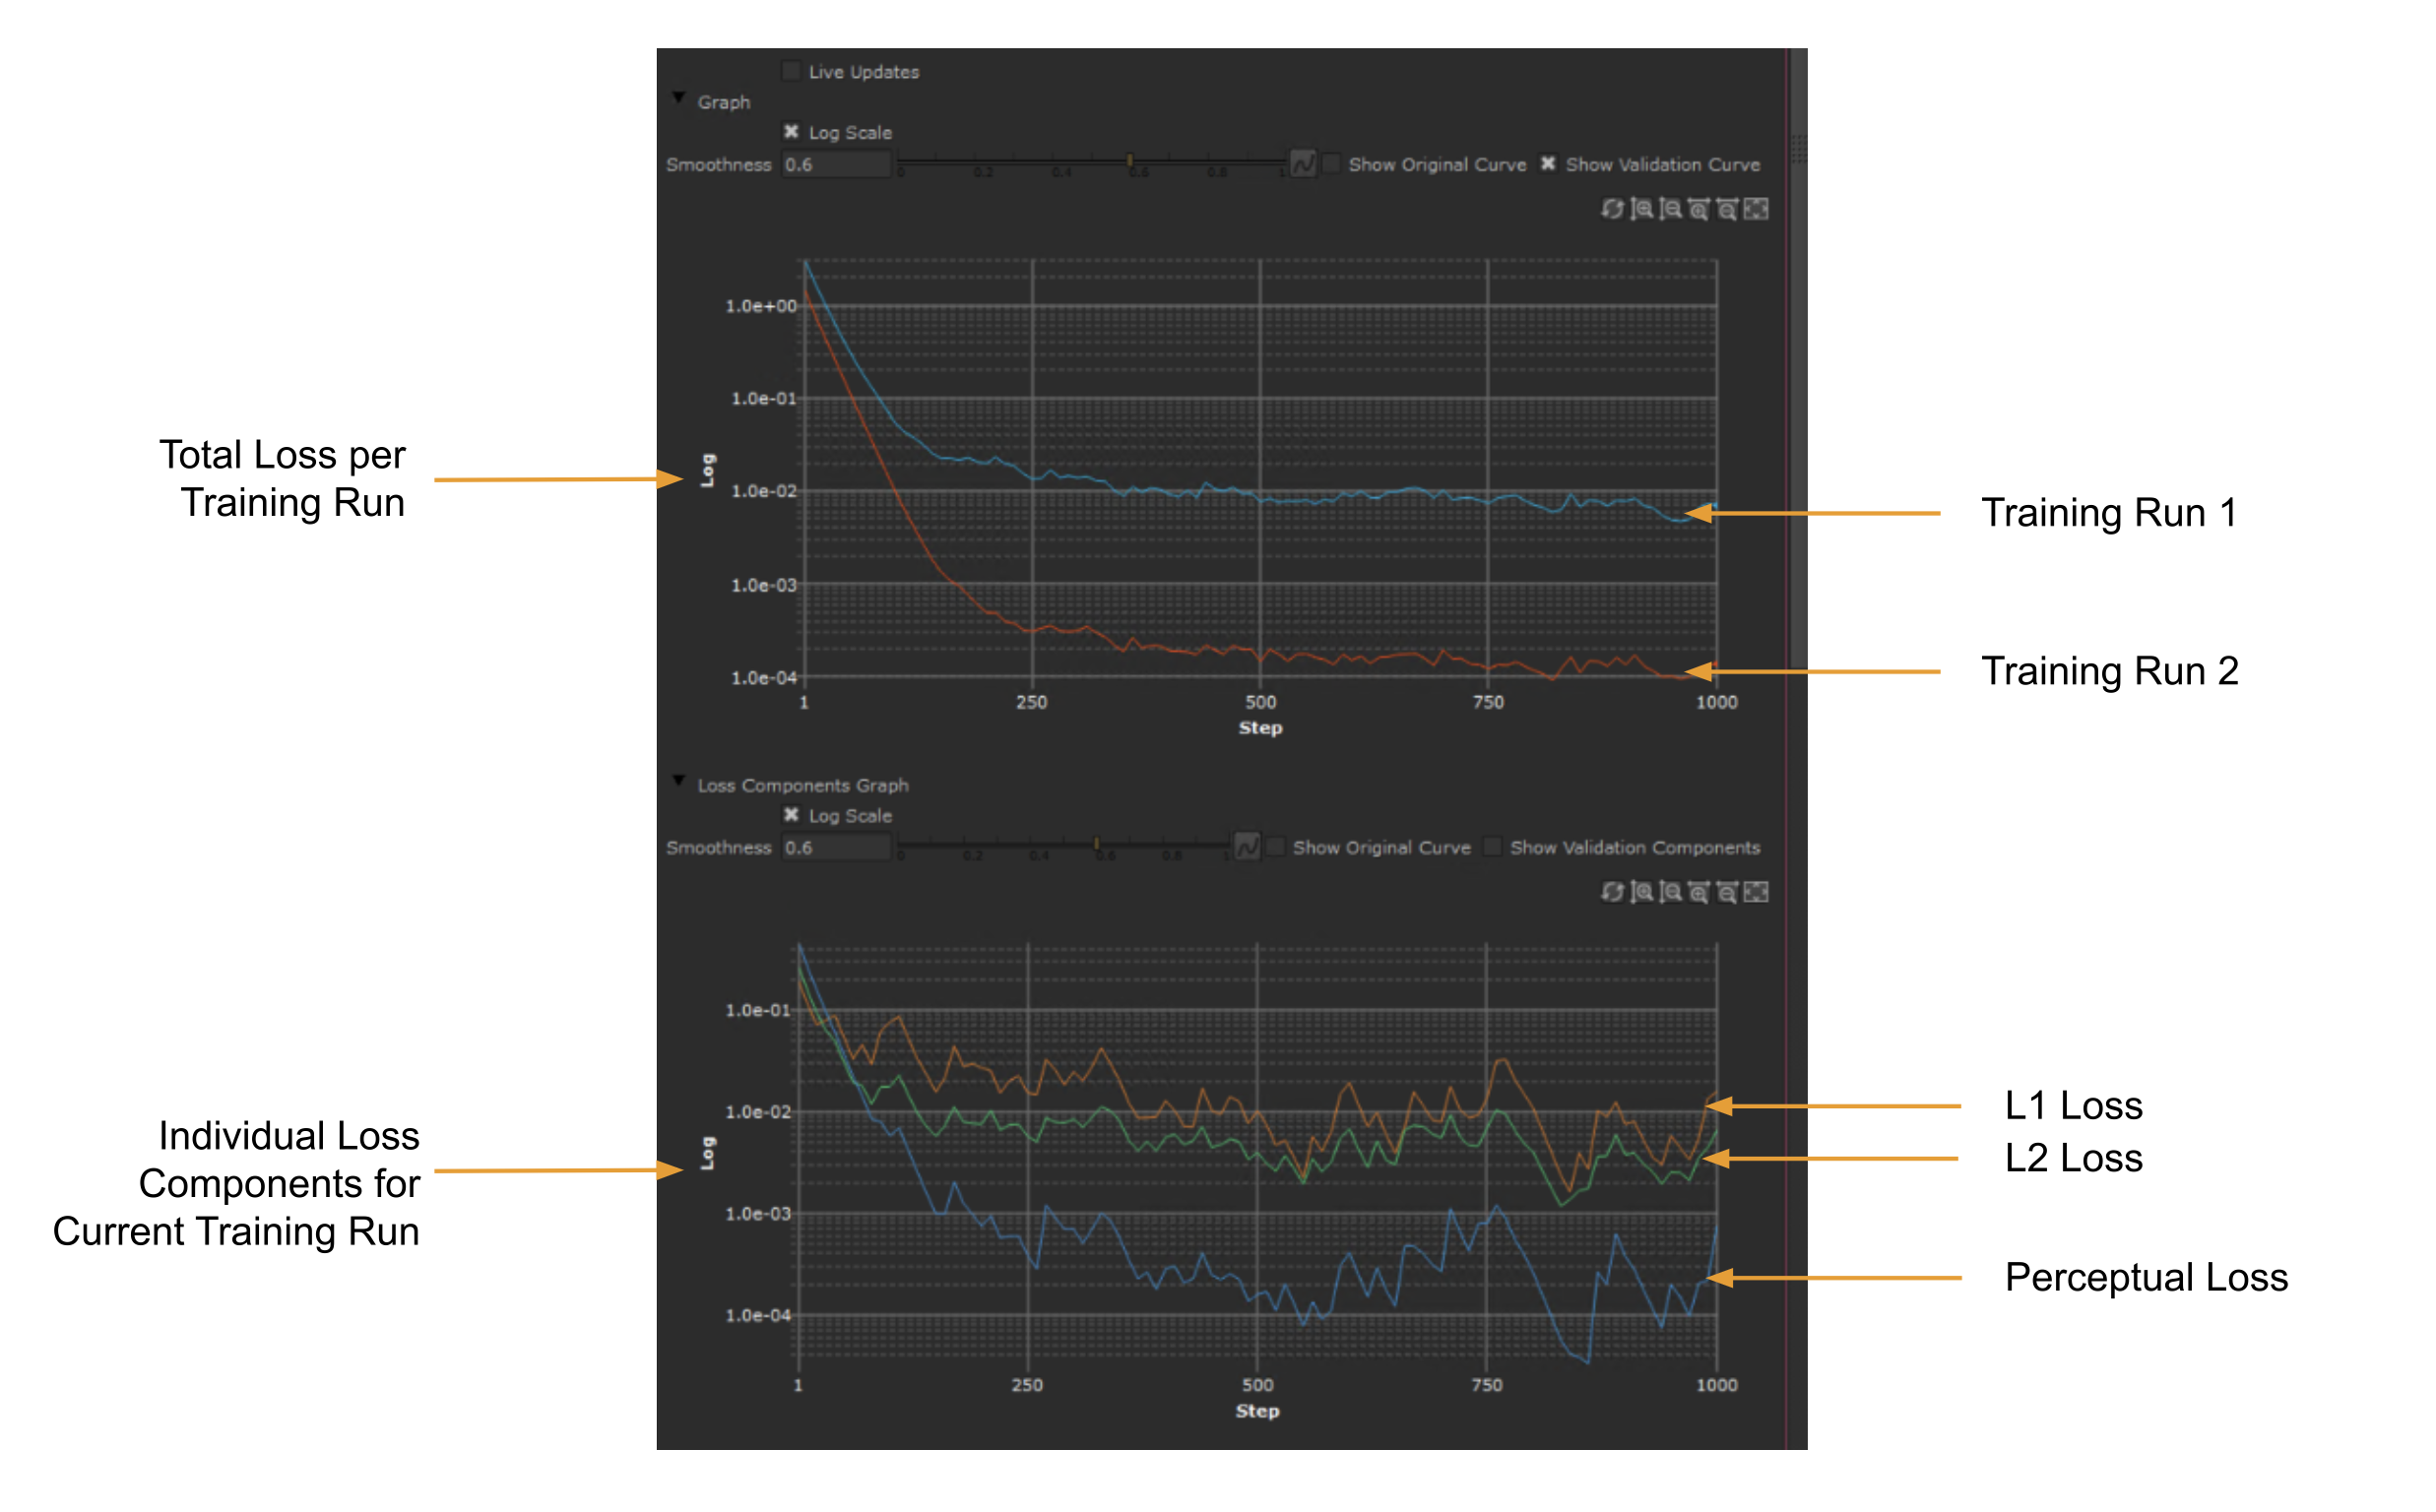
Task: Enable the Live Updates checkbox
Action: tap(791, 71)
